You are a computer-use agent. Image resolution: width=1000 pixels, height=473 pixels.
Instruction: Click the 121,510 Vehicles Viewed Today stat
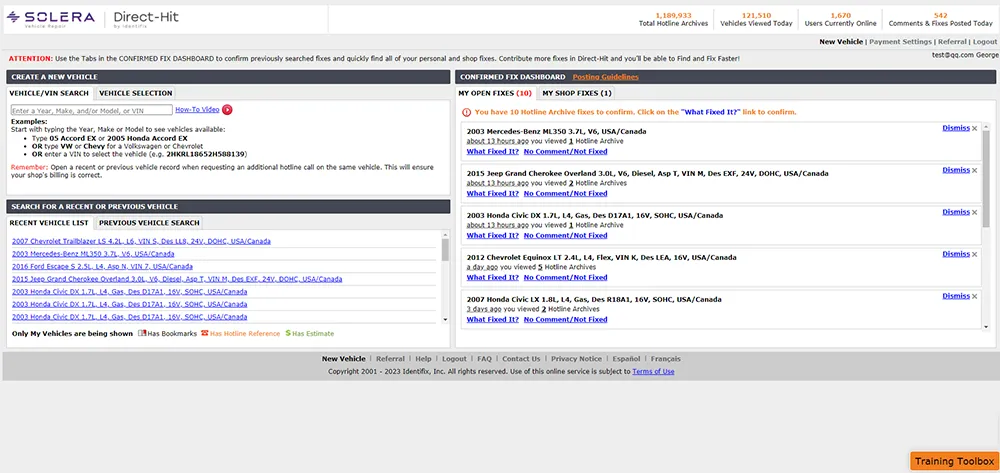(x=756, y=19)
